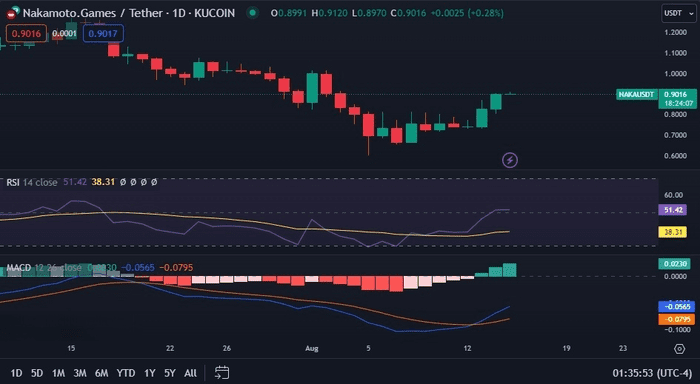
Task: Click the 1.2000 price axis label
Action: point(675,32)
